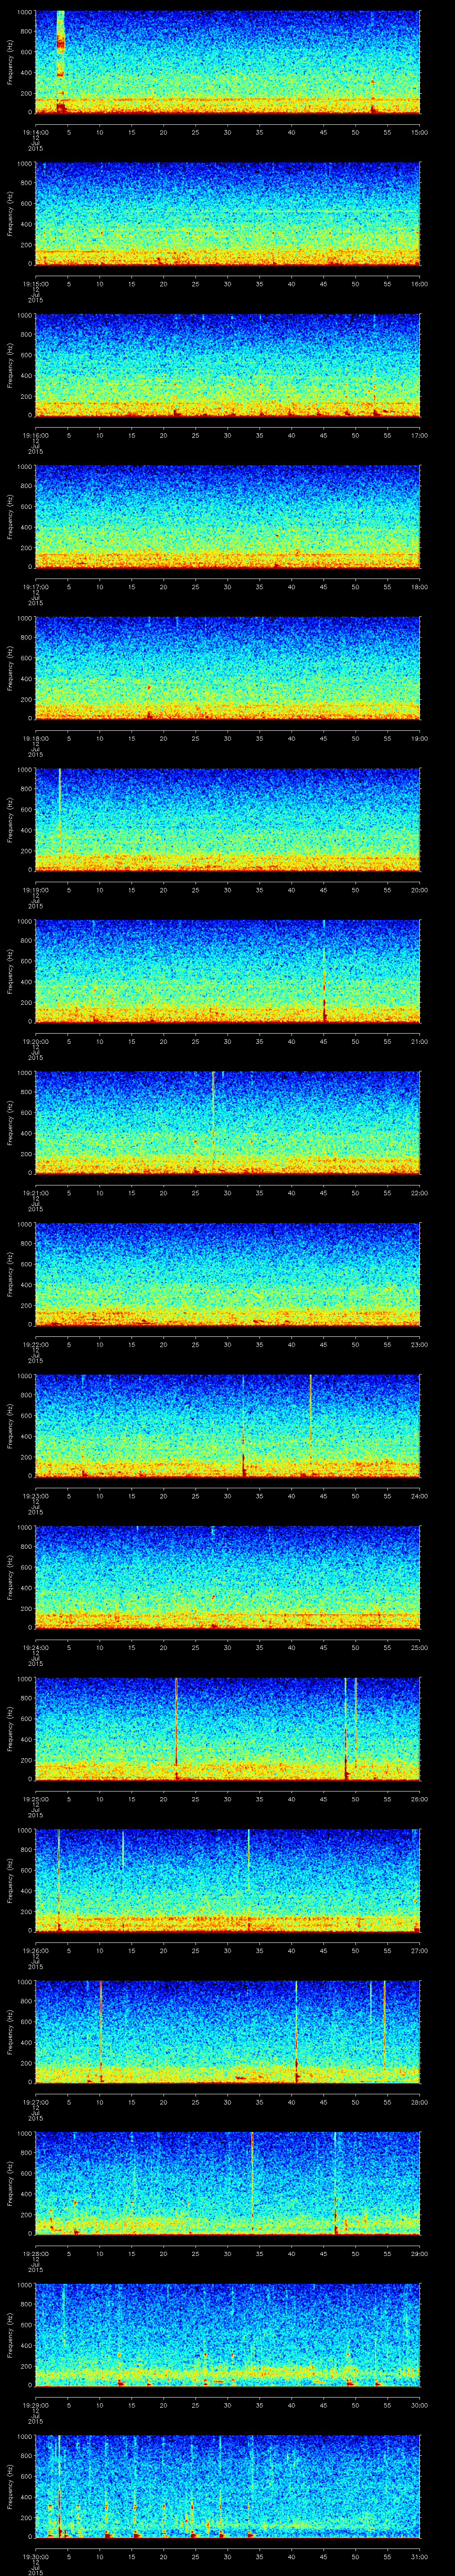Click the 19:30:00 start time label

point(36,2557)
